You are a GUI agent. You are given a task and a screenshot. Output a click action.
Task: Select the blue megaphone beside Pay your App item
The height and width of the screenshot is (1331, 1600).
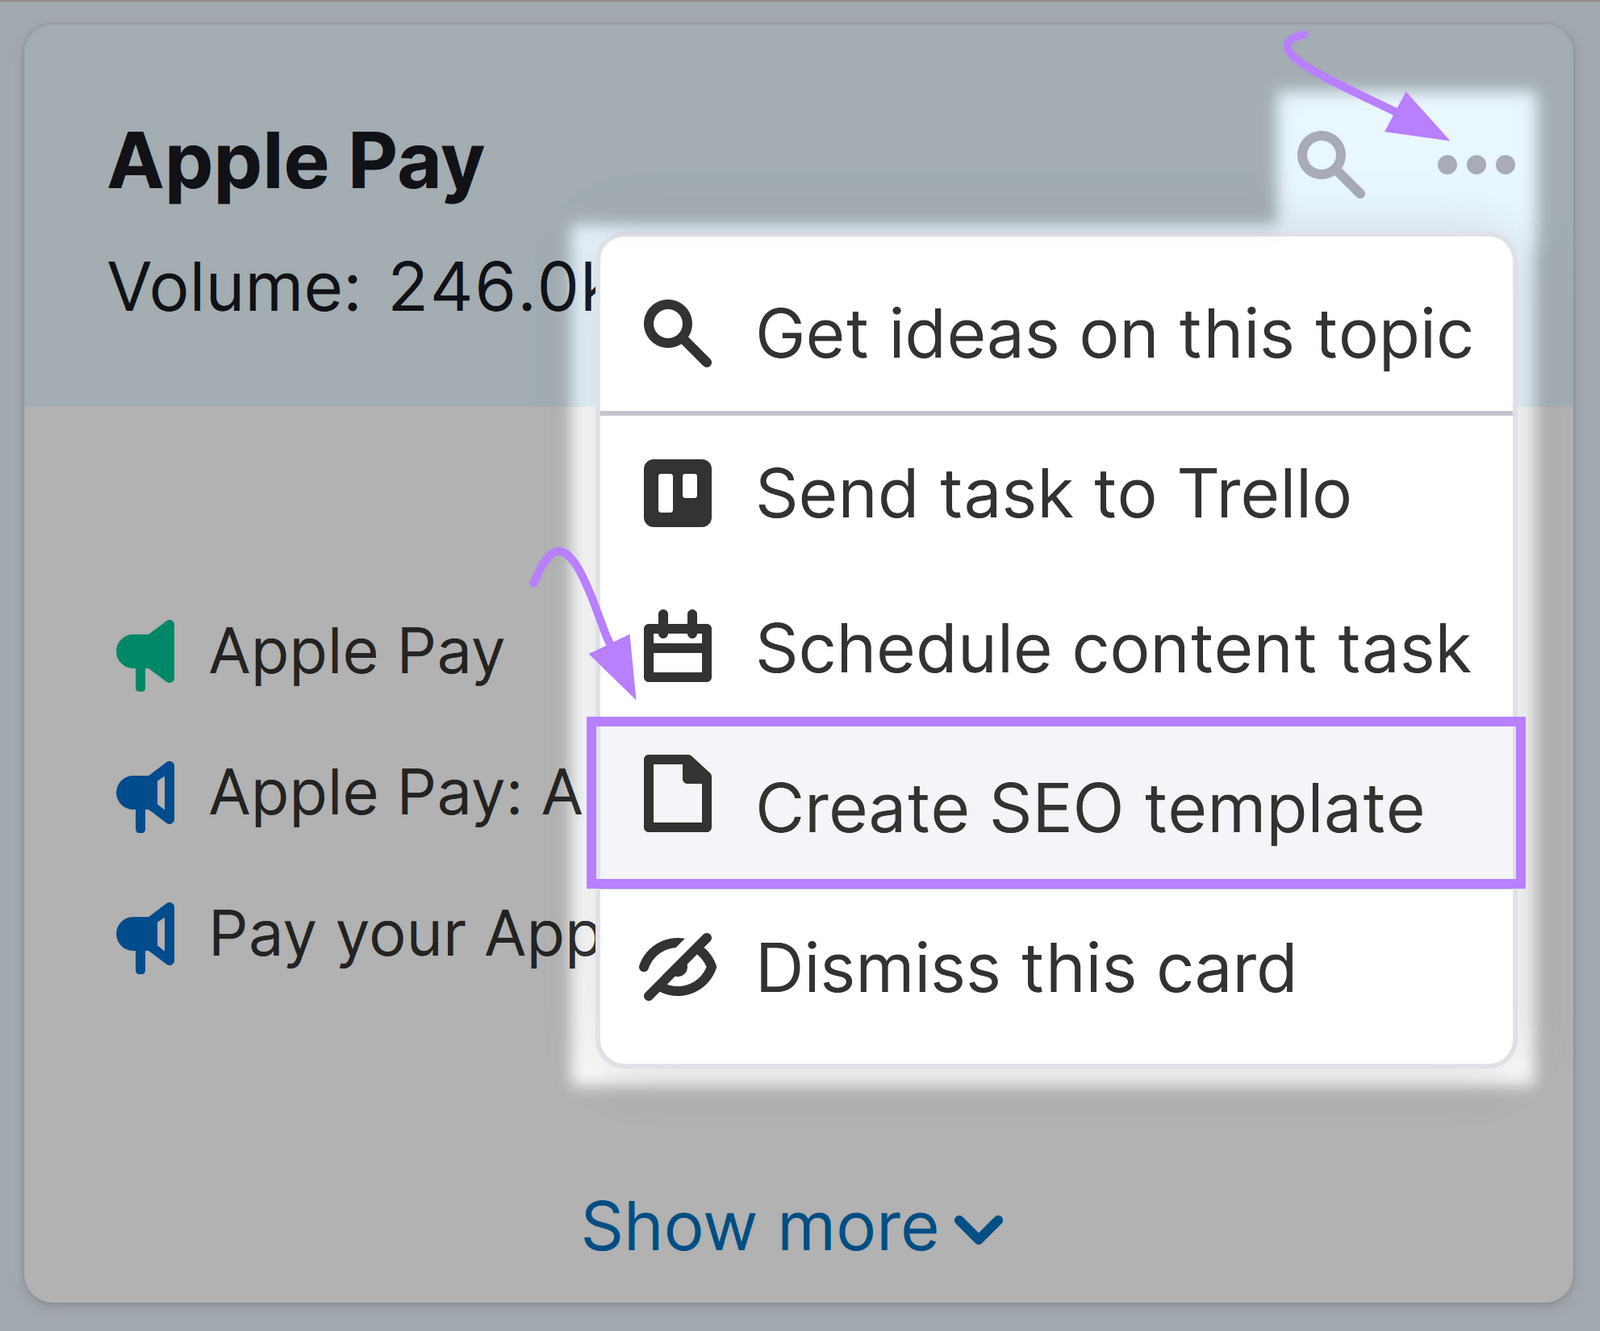pos(146,936)
